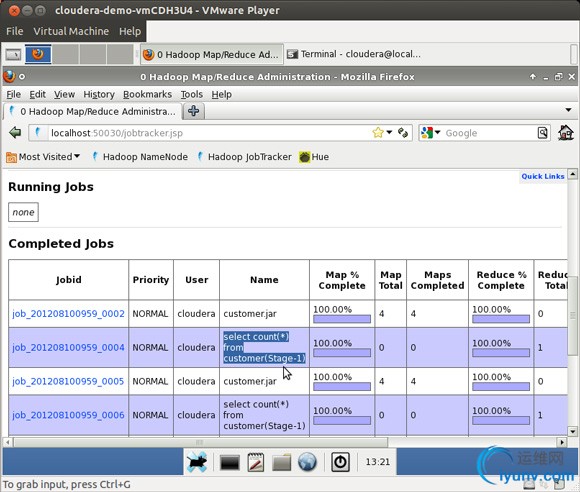Open the search engine selector dropdown
This screenshot has width=580, height=492.
431,132
